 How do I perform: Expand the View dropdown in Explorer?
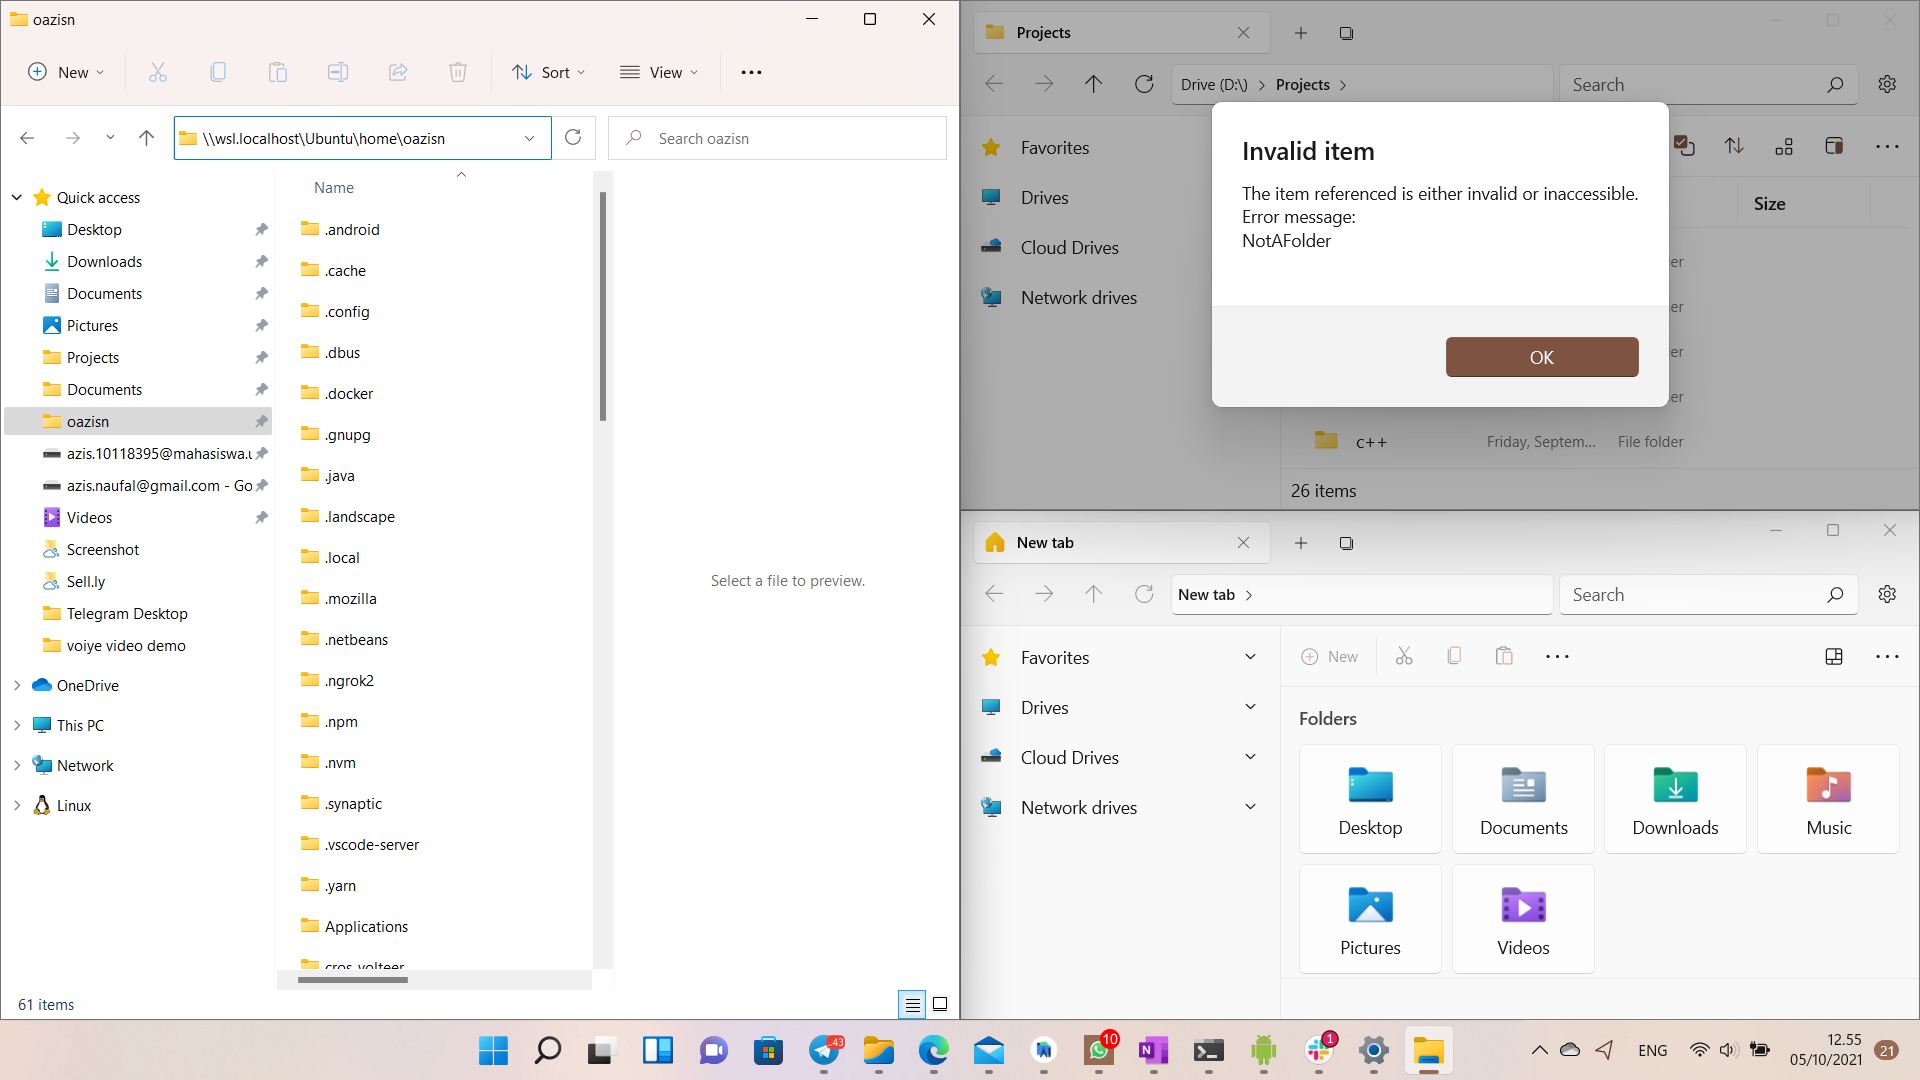[659, 71]
